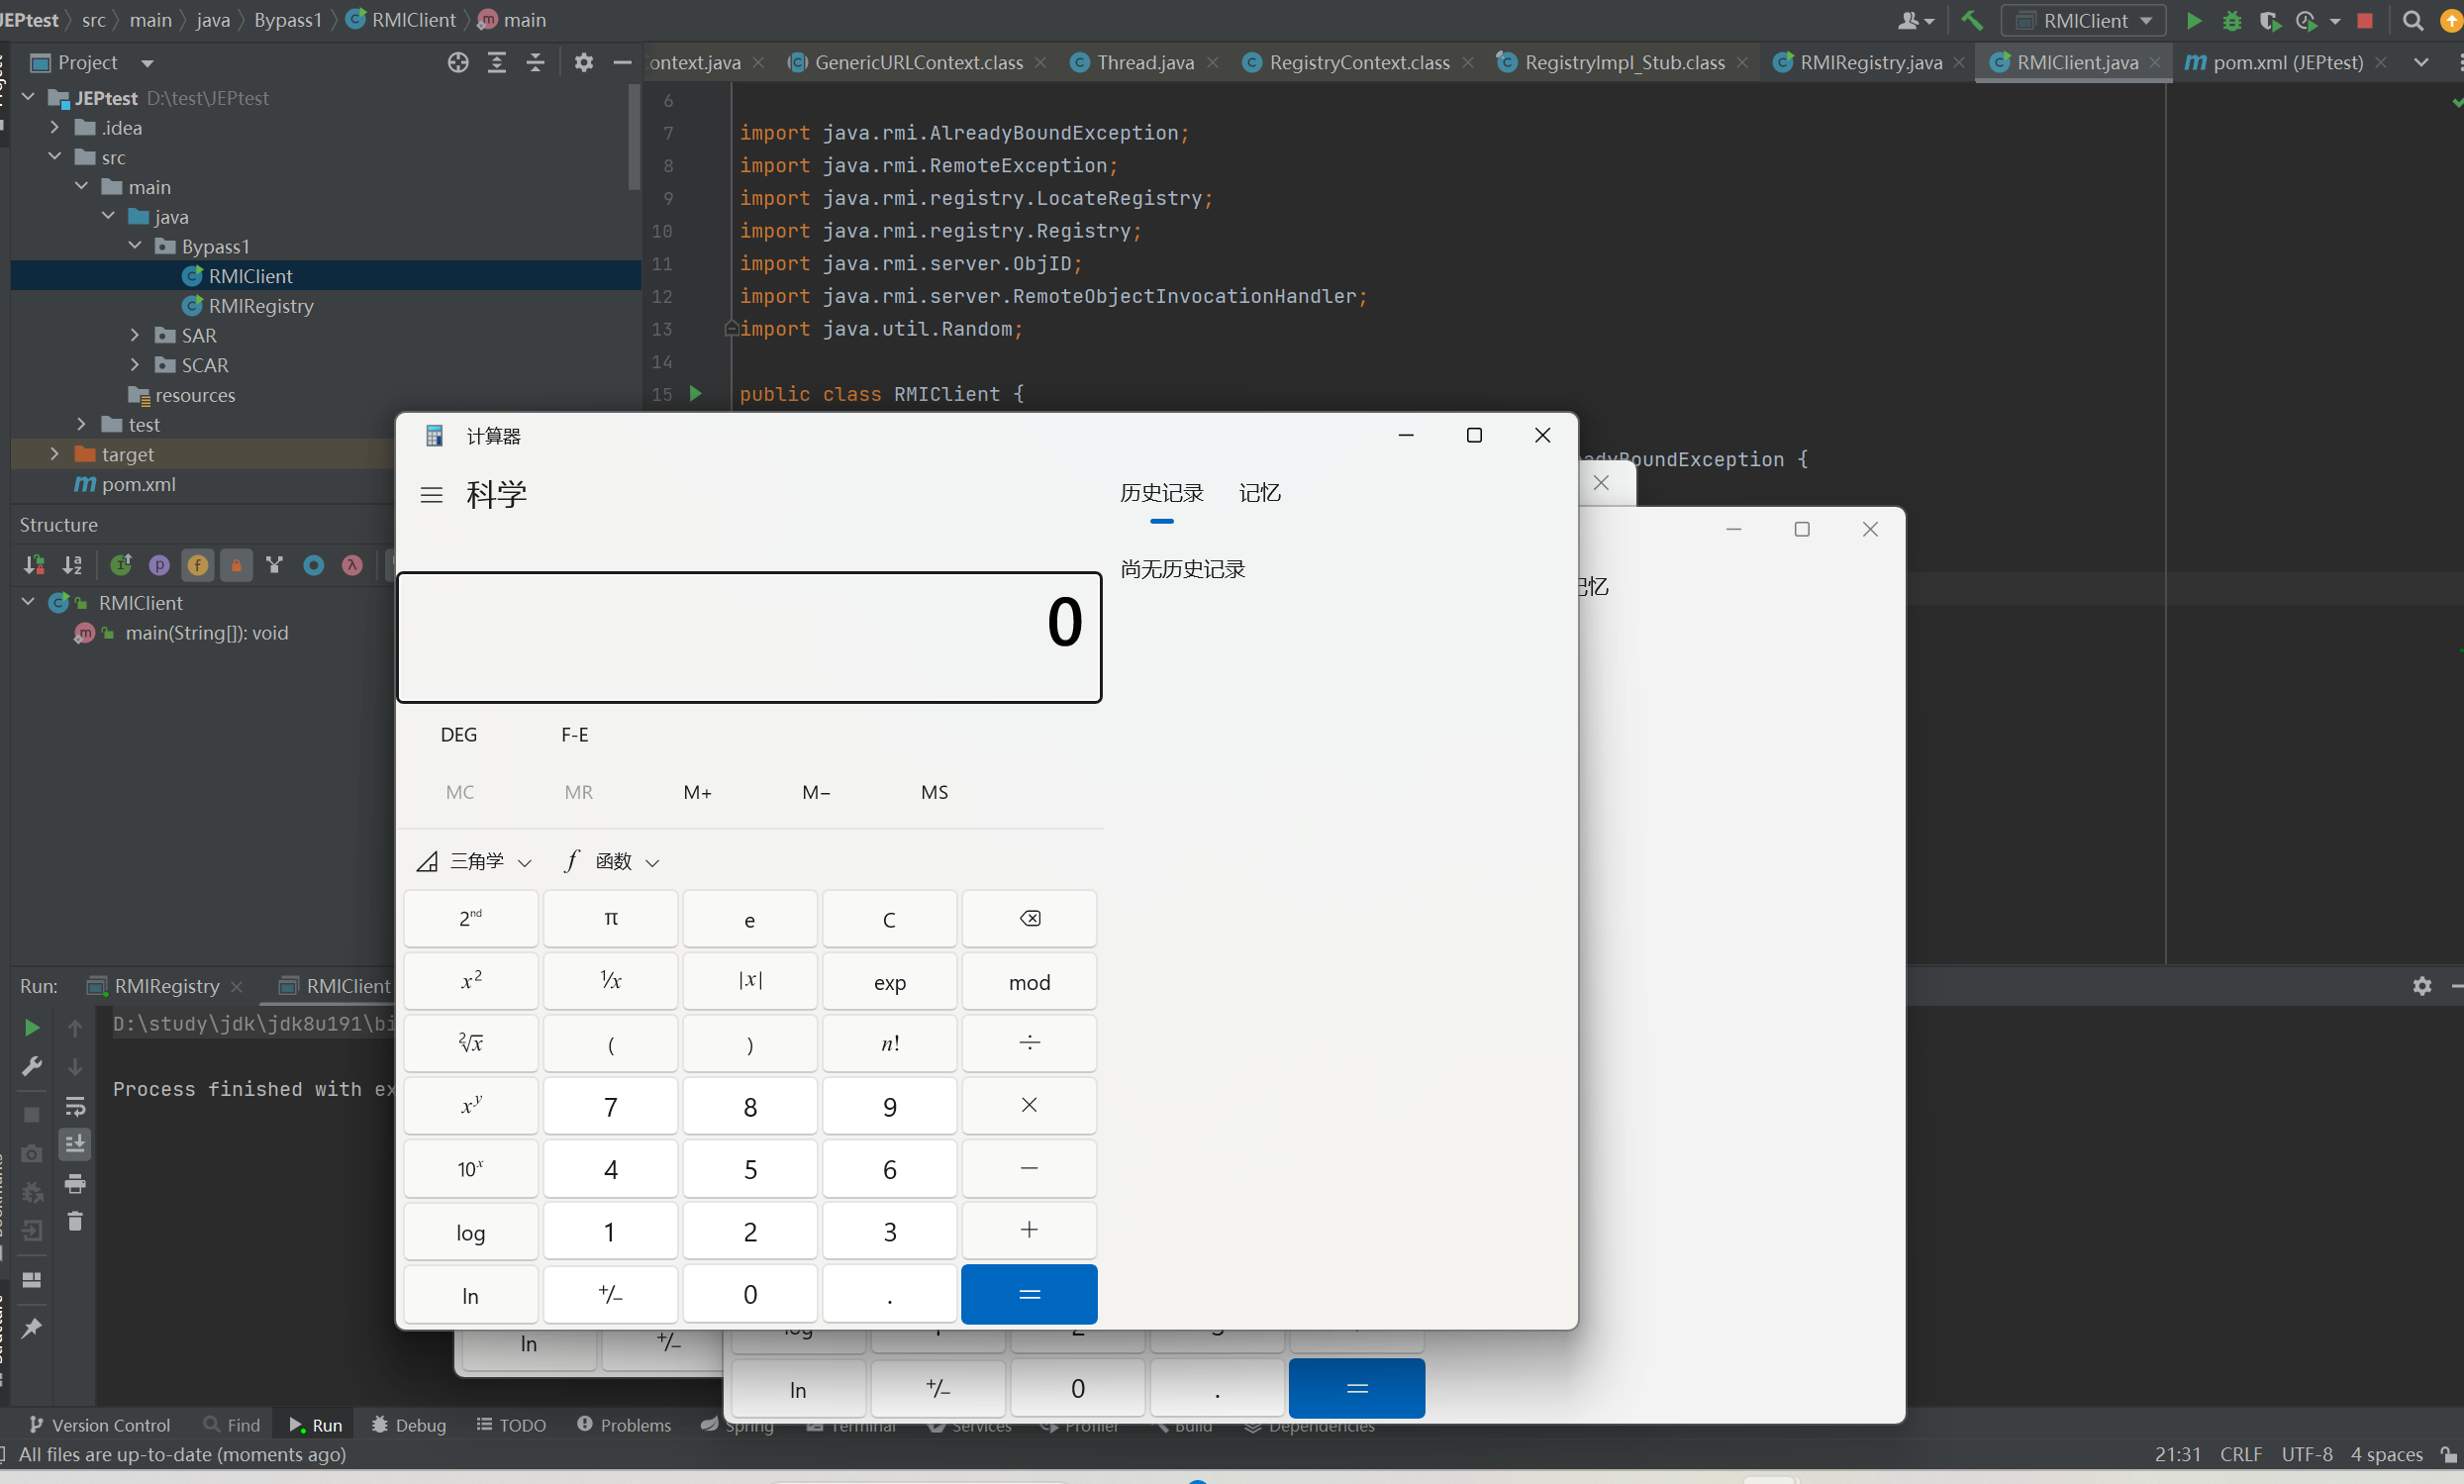Open the RMIClient run configuration dropdown
This screenshot has width=2464, height=1484.
[x=2084, y=21]
